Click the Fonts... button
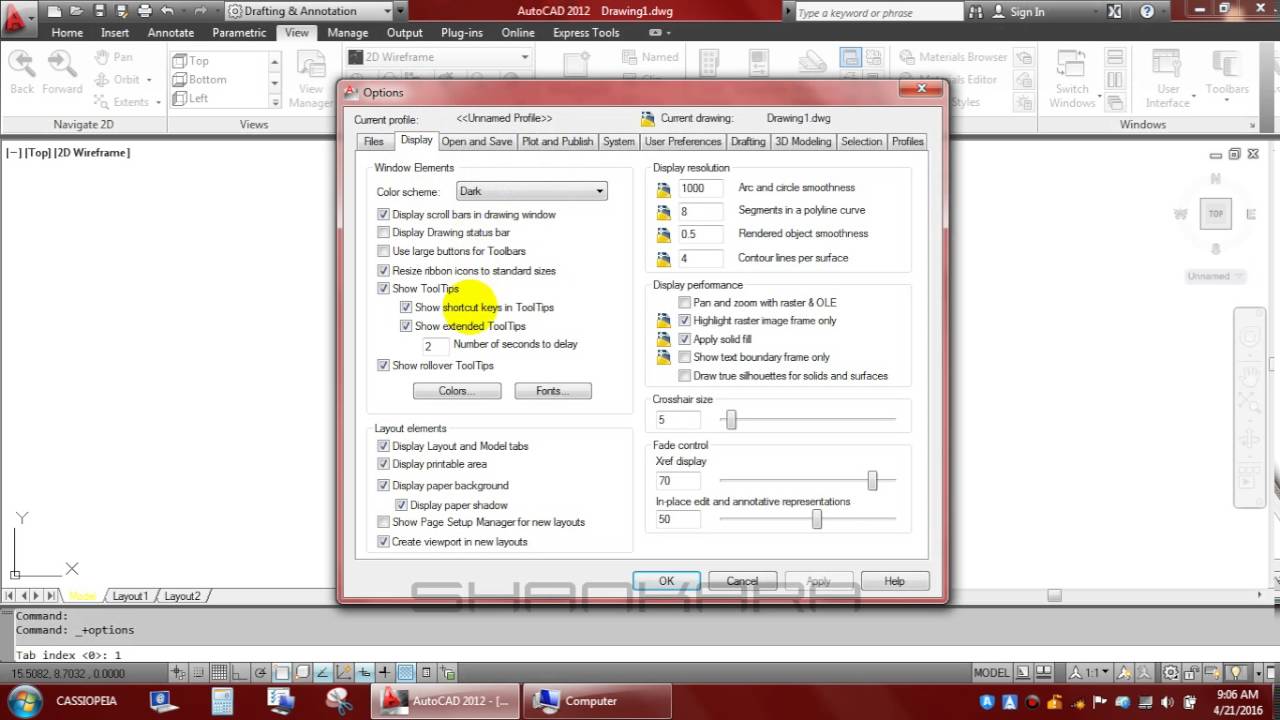The height and width of the screenshot is (720, 1280). (x=553, y=391)
